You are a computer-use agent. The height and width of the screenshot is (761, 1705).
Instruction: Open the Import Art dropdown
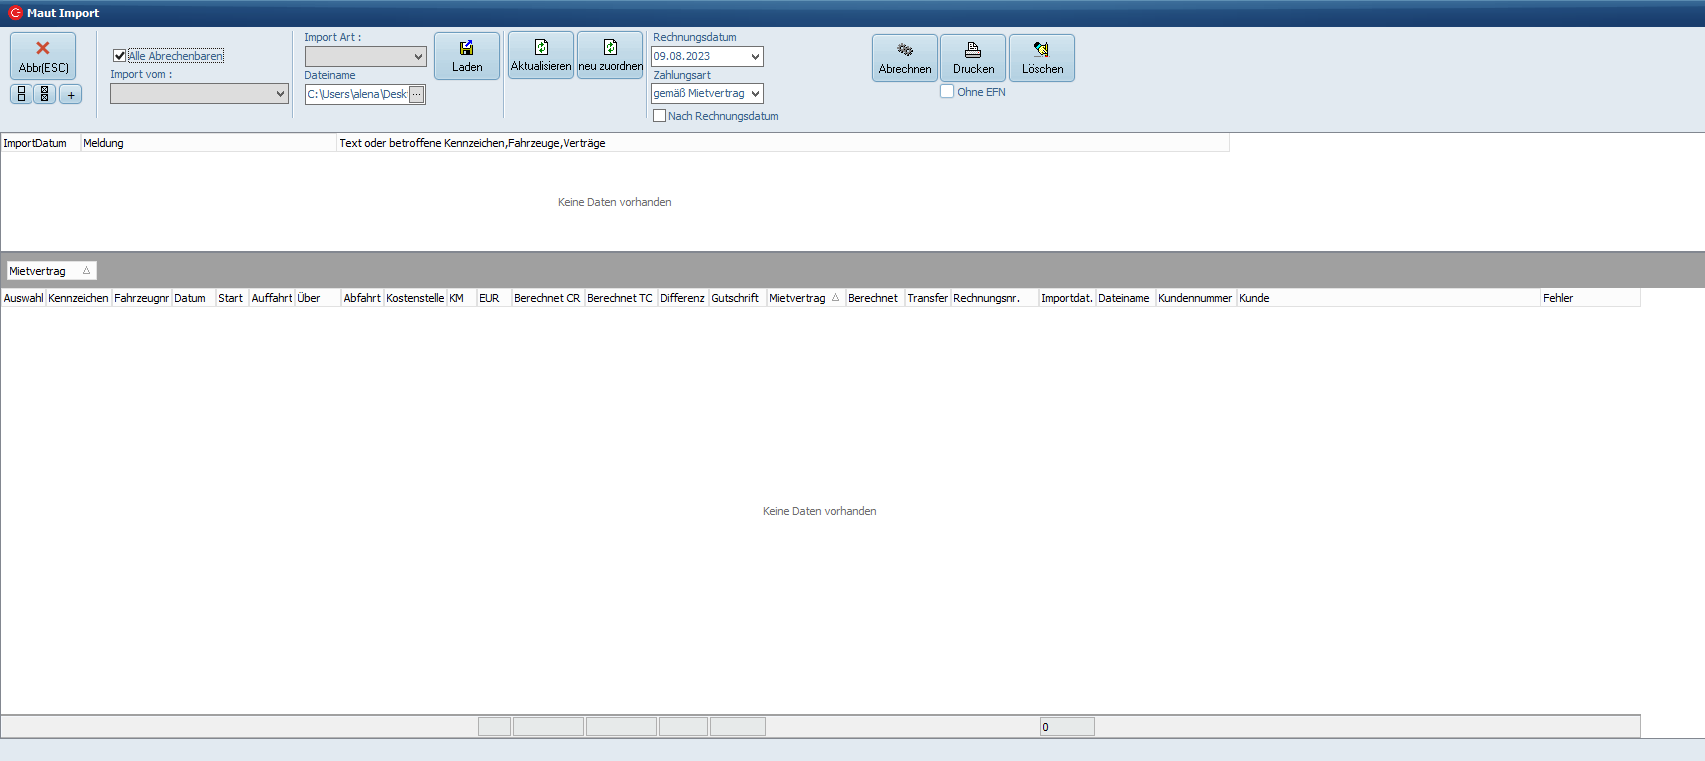click(x=418, y=57)
